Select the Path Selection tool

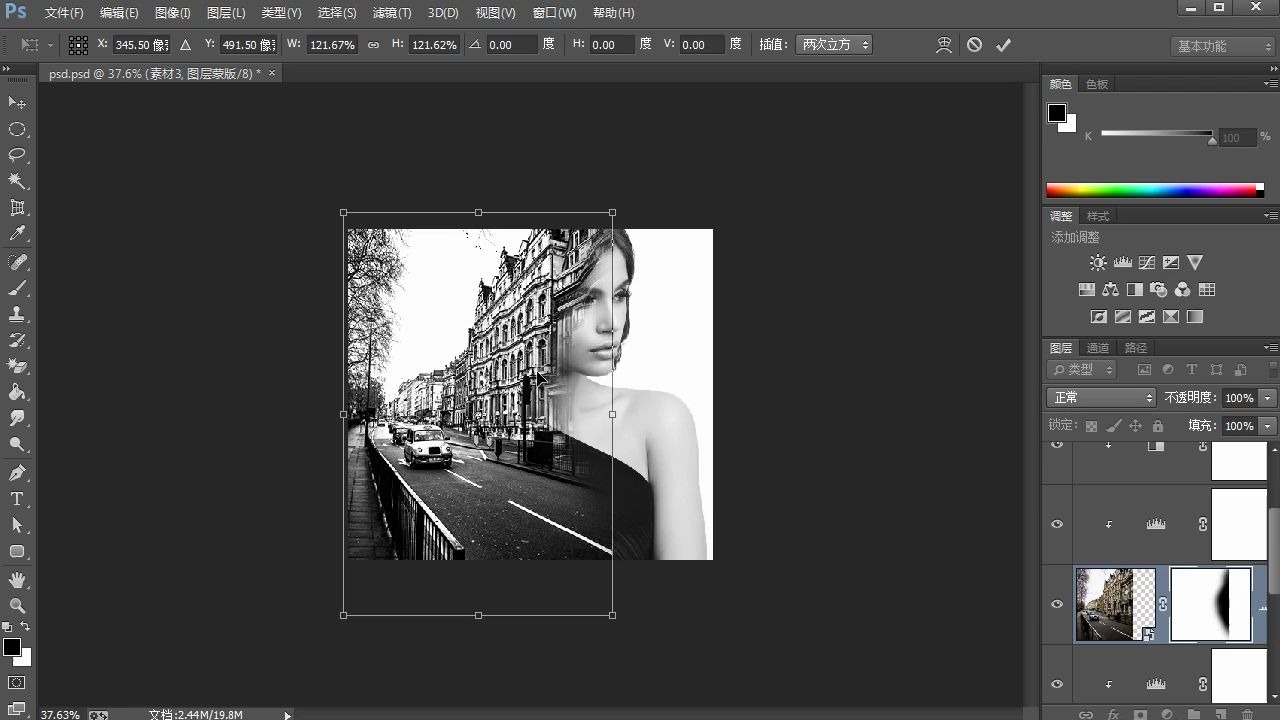[x=17, y=525]
